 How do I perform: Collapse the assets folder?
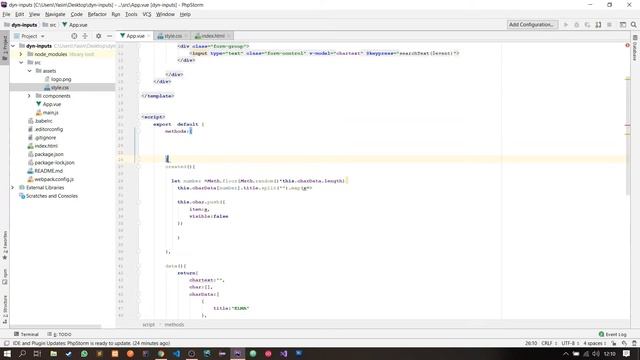click(x=29, y=71)
